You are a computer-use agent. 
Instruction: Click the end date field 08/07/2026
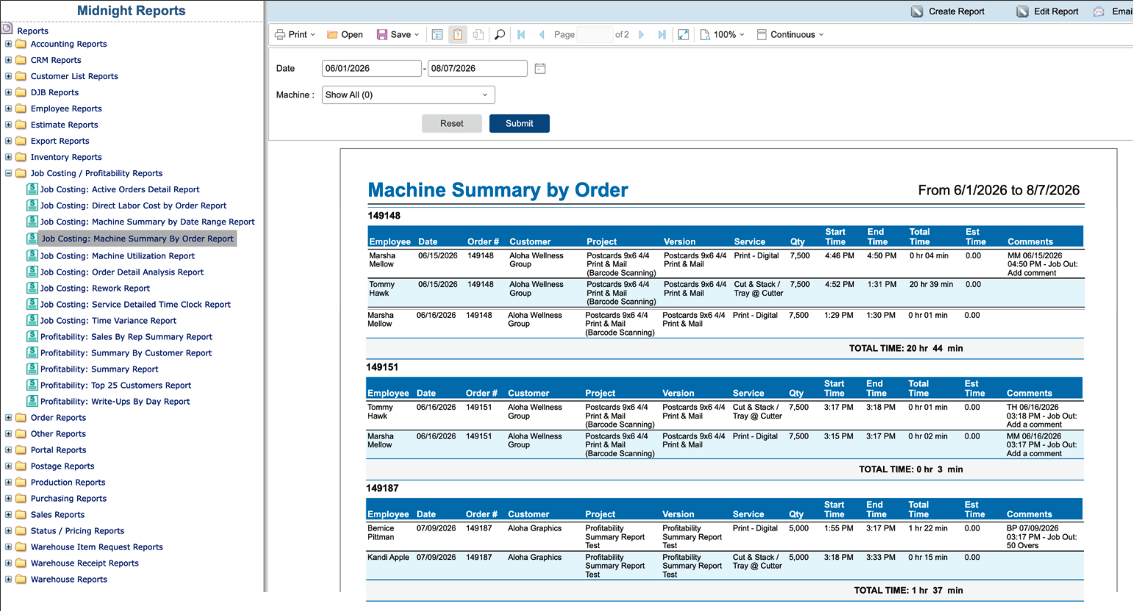coord(478,69)
